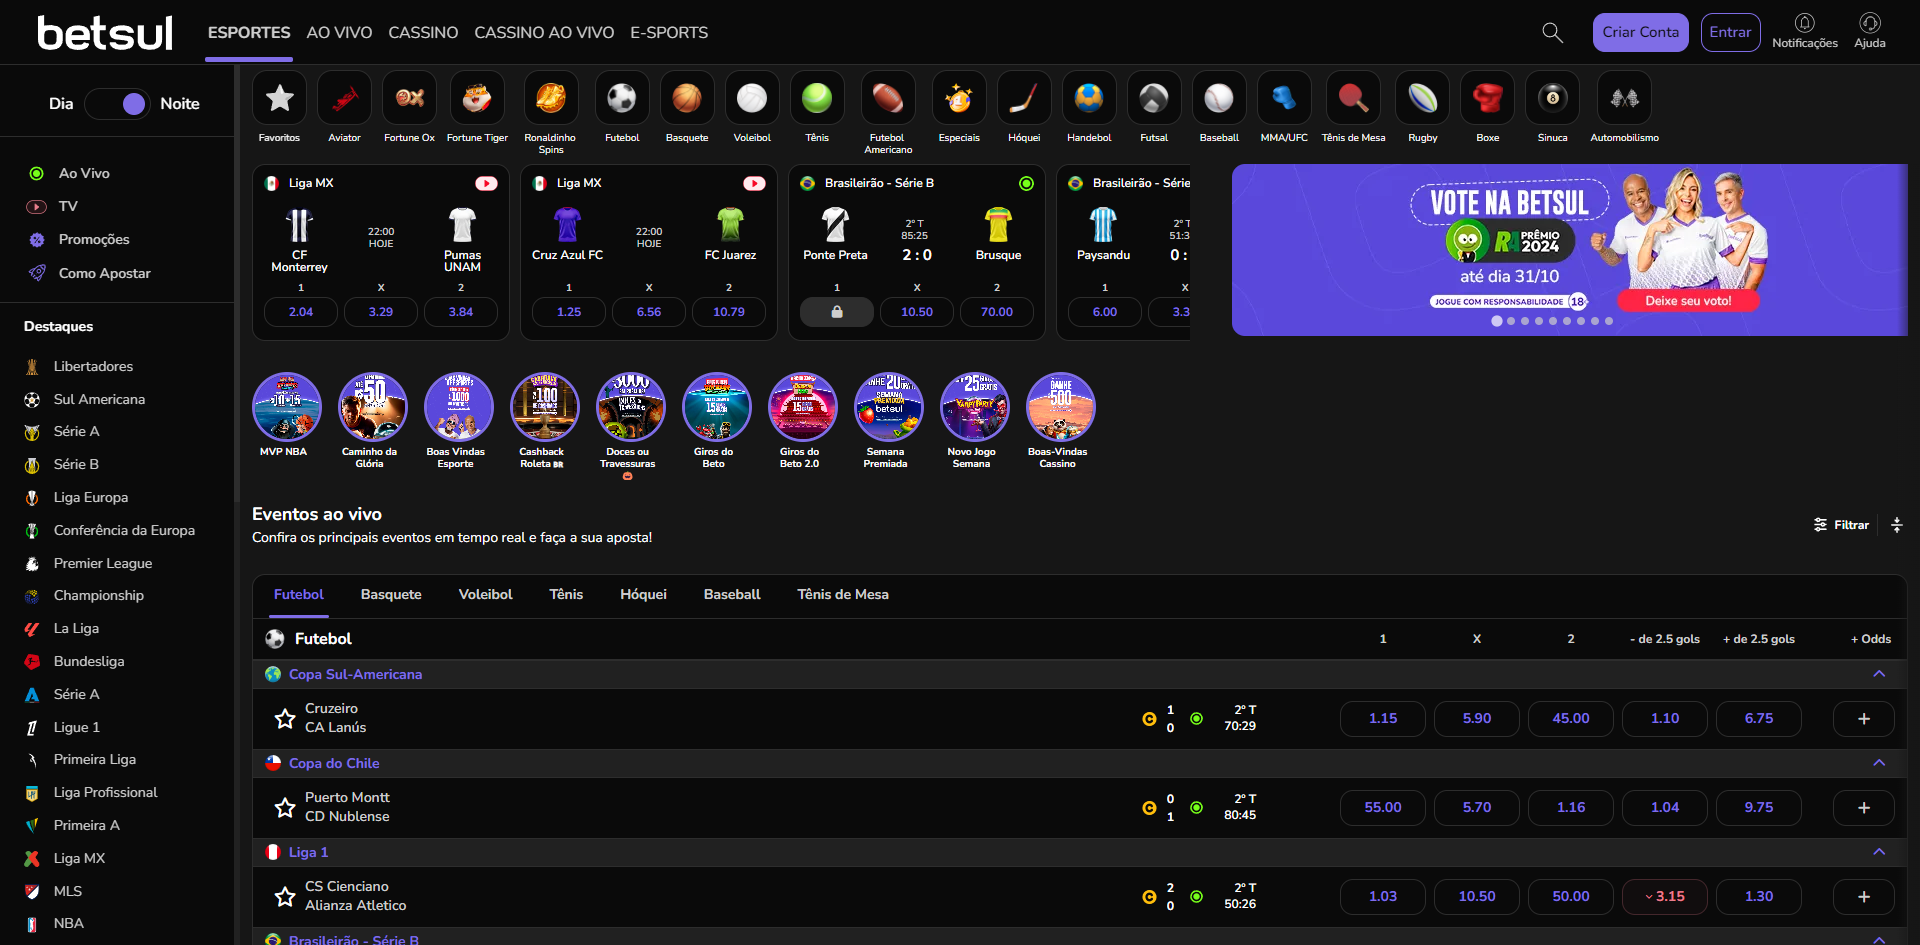Viewport: 1920px width, 945px height.
Task: Select the Baseball icon in the sports bar
Action: tap(1219, 98)
